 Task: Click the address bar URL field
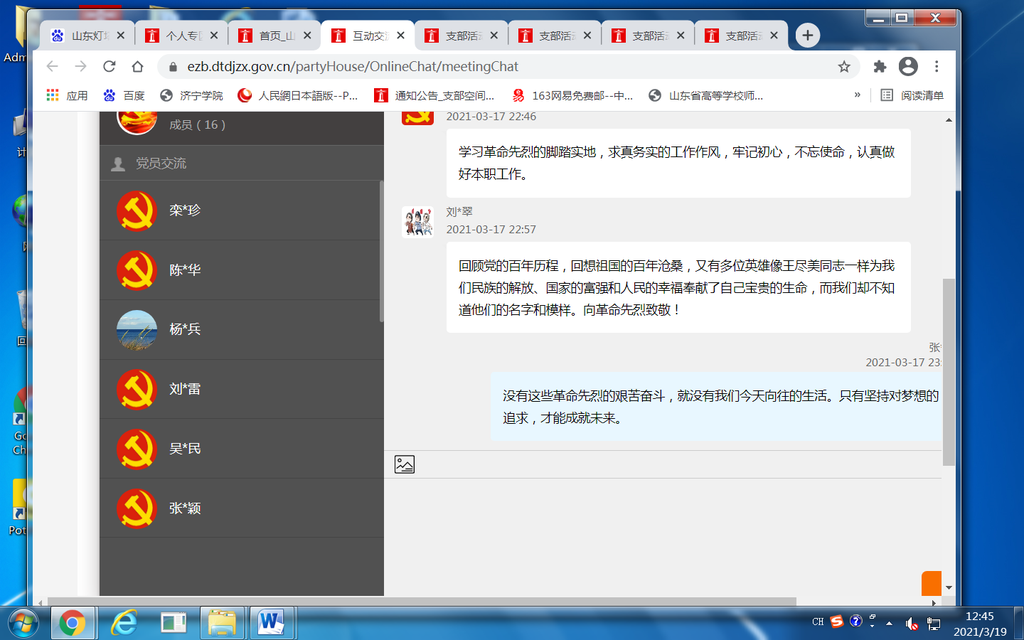[x=500, y=67]
